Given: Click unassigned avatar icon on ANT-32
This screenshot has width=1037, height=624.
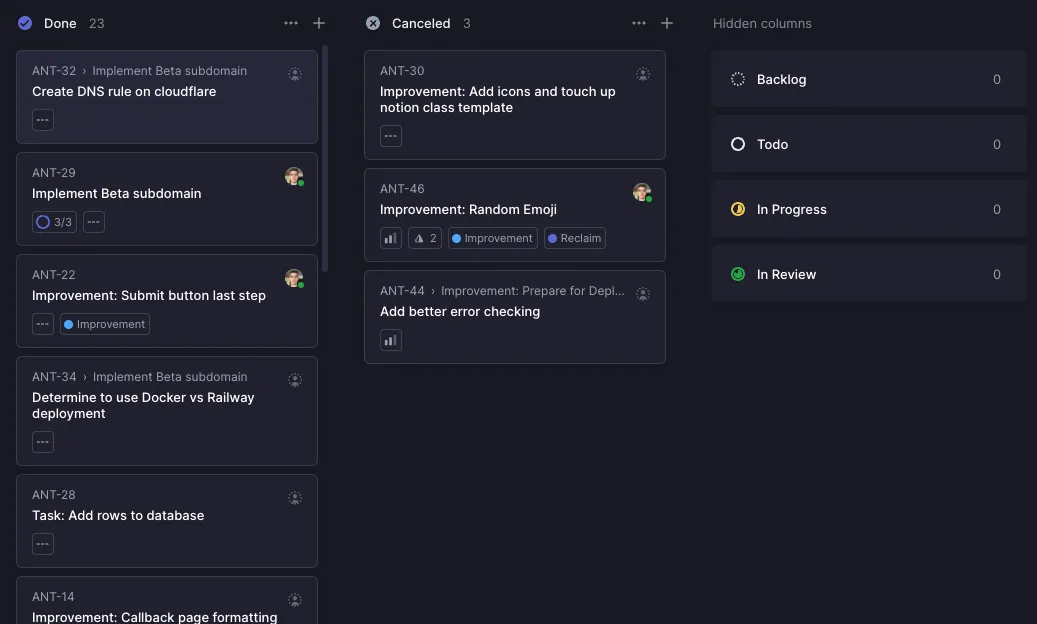Looking at the screenshot, I should (x=295, y=74).
